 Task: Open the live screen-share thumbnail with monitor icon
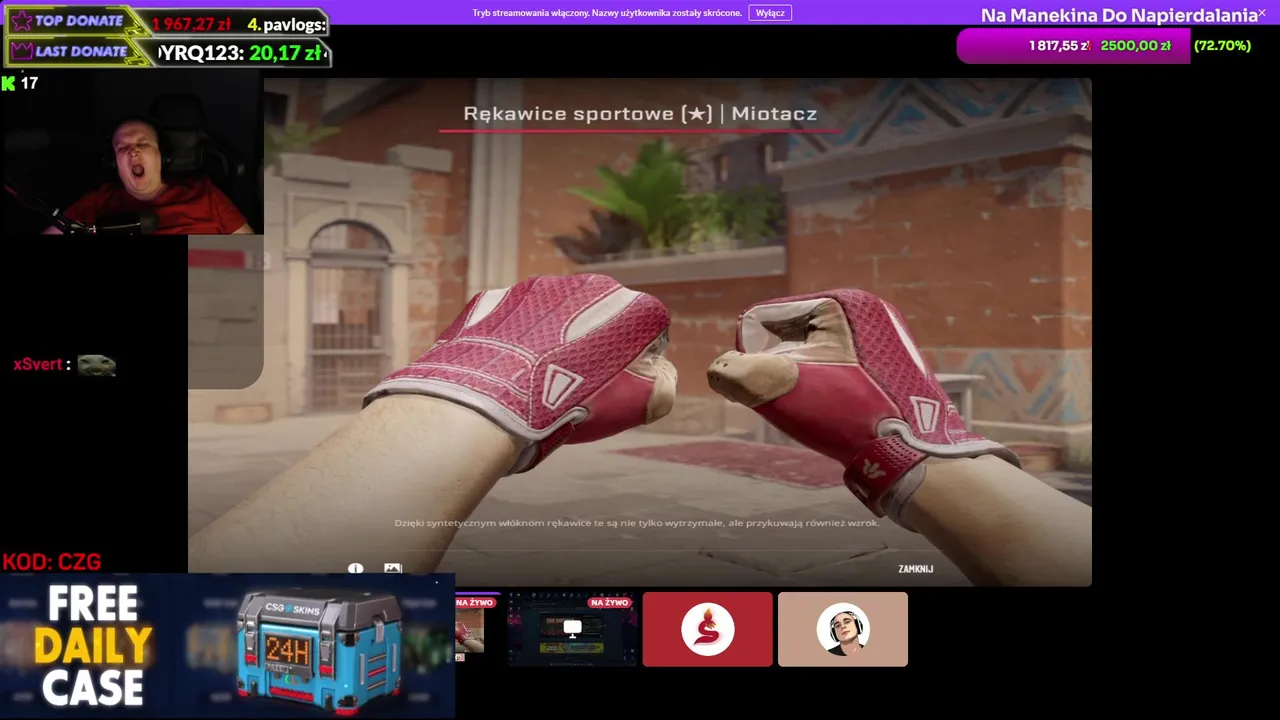[x=572, y=629]
